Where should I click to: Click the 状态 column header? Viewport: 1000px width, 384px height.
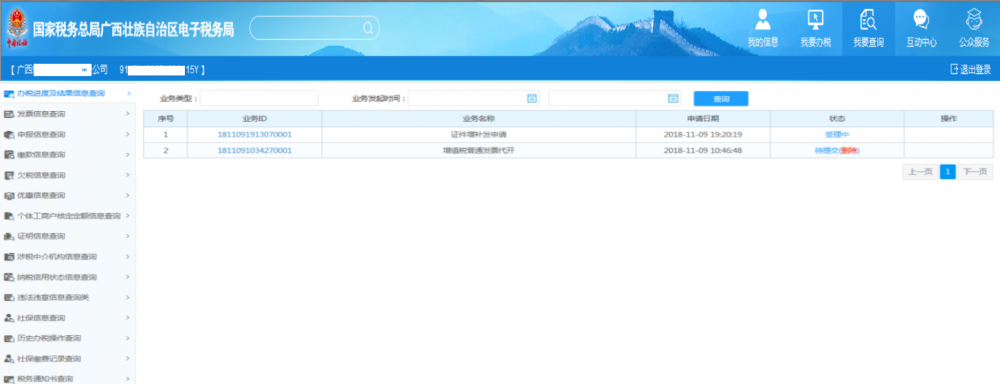(837, 119)
